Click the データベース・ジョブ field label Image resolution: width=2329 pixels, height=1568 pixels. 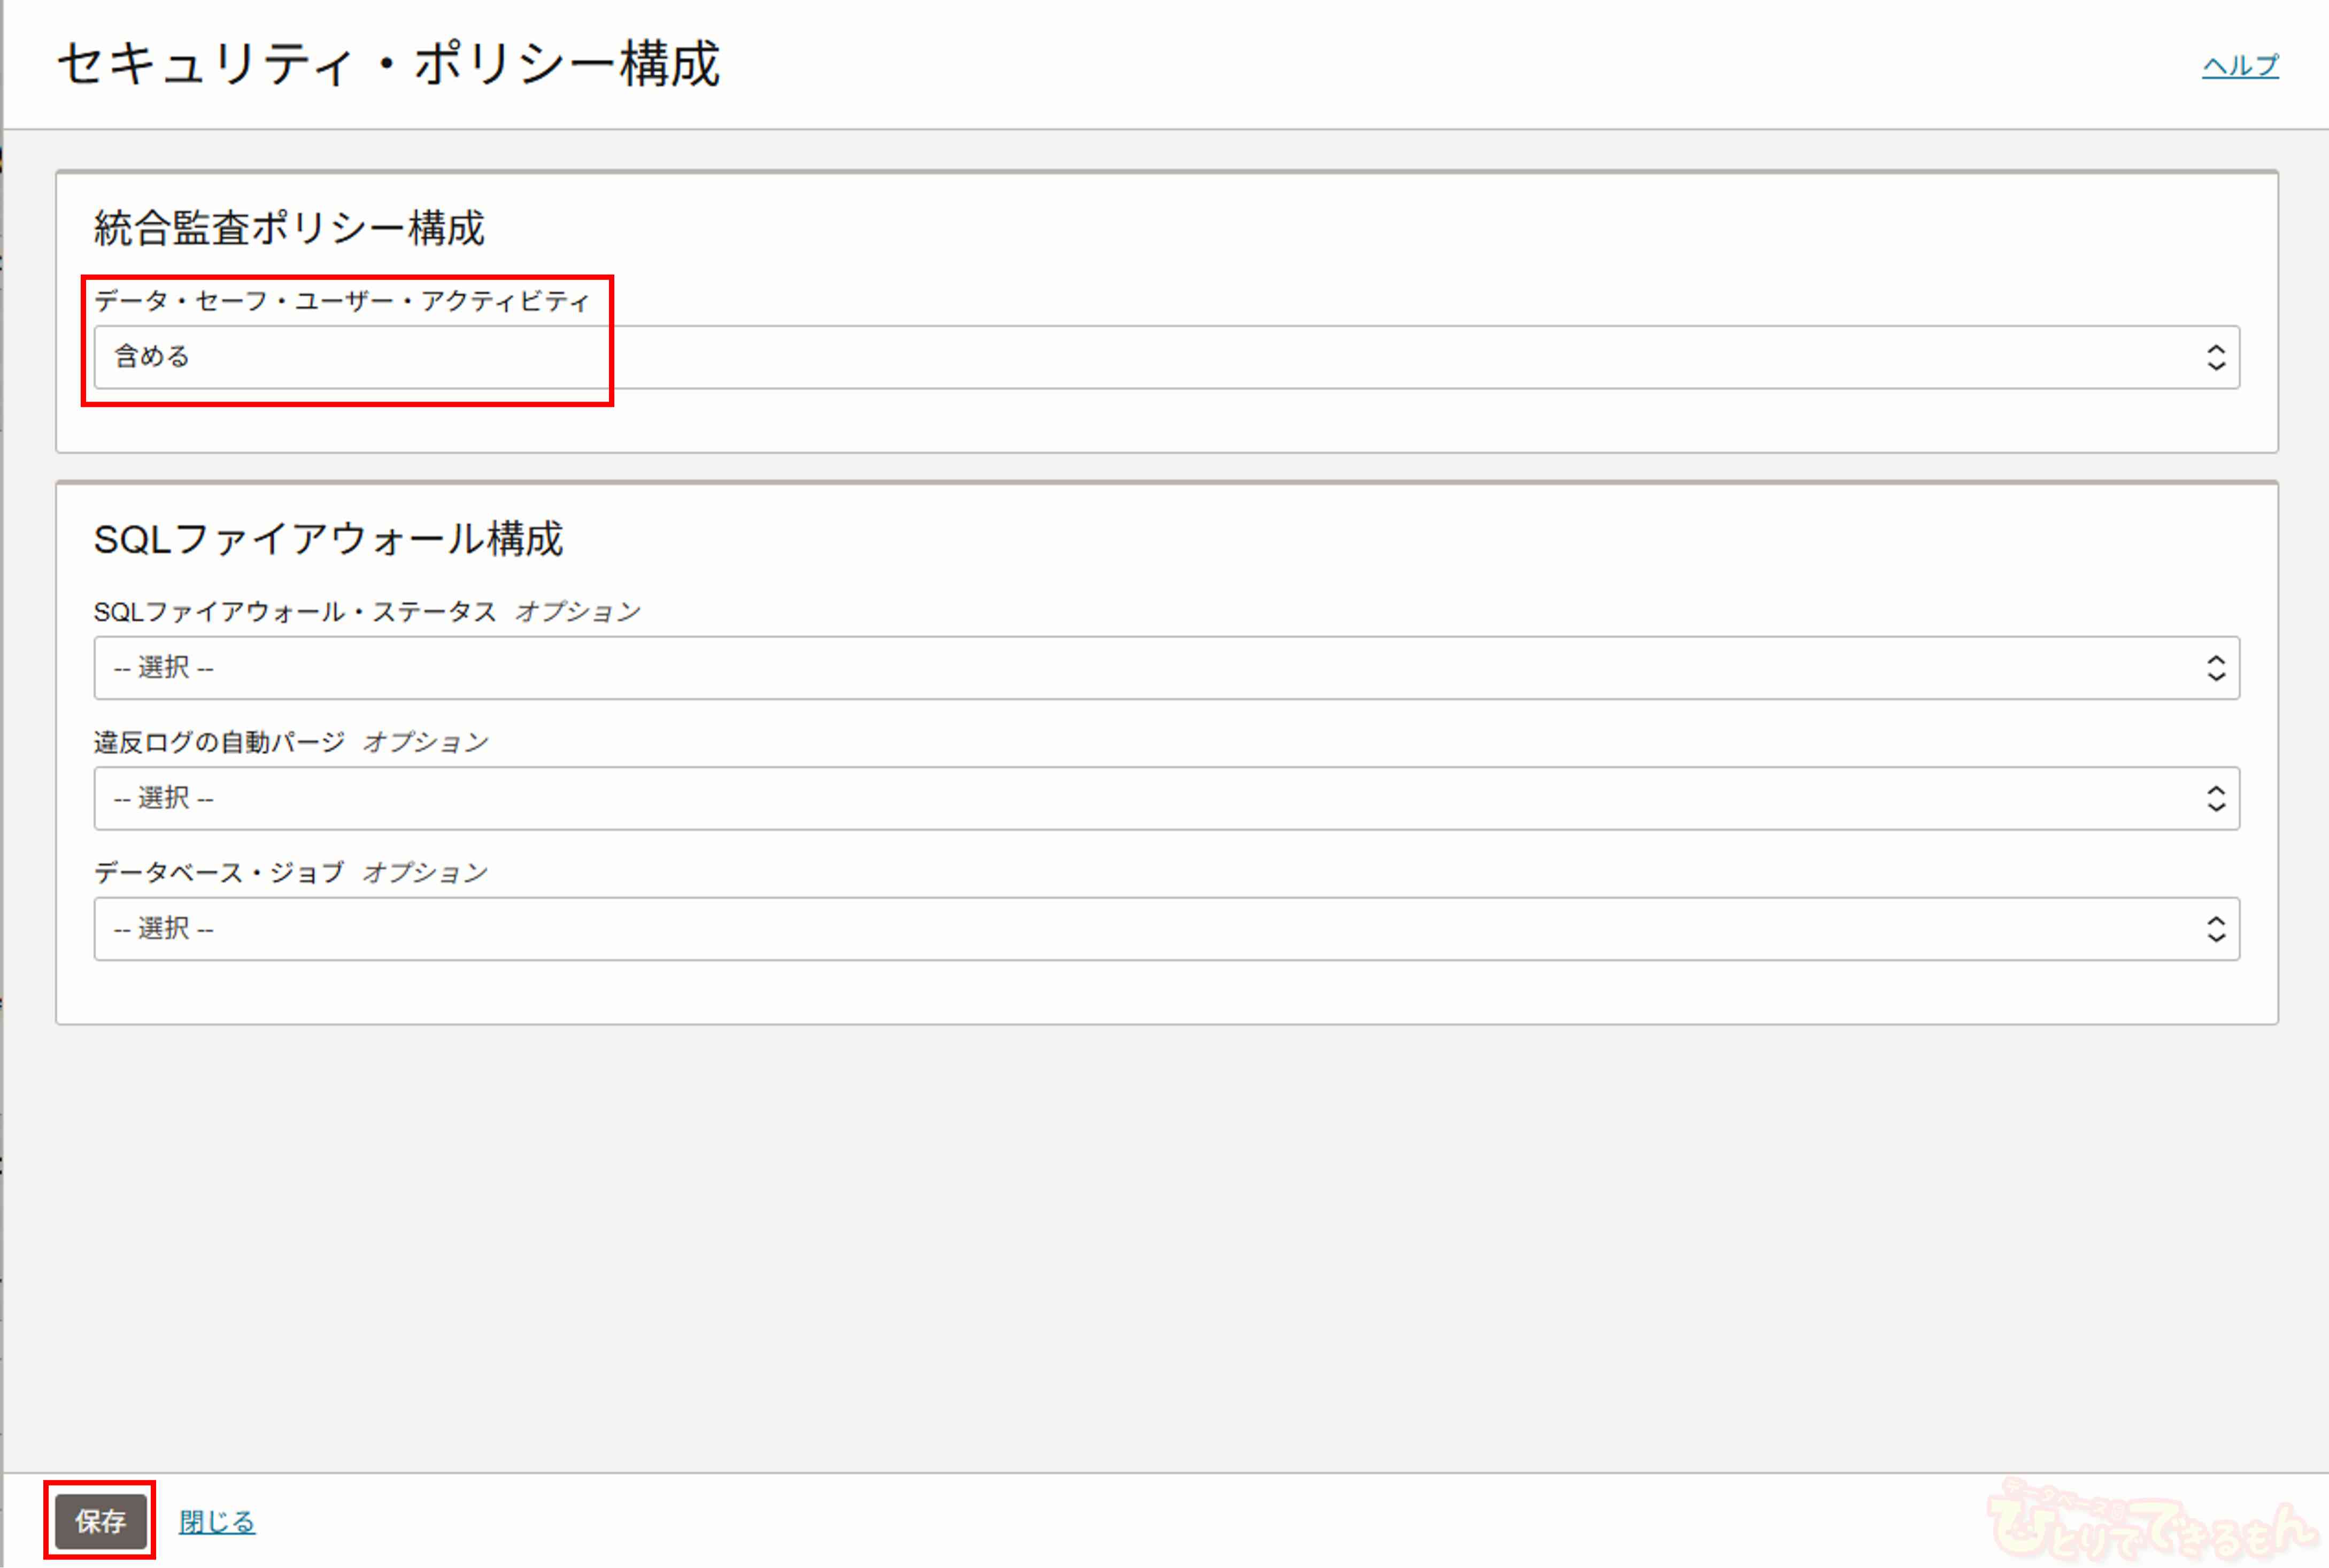(x=219, y=873)
